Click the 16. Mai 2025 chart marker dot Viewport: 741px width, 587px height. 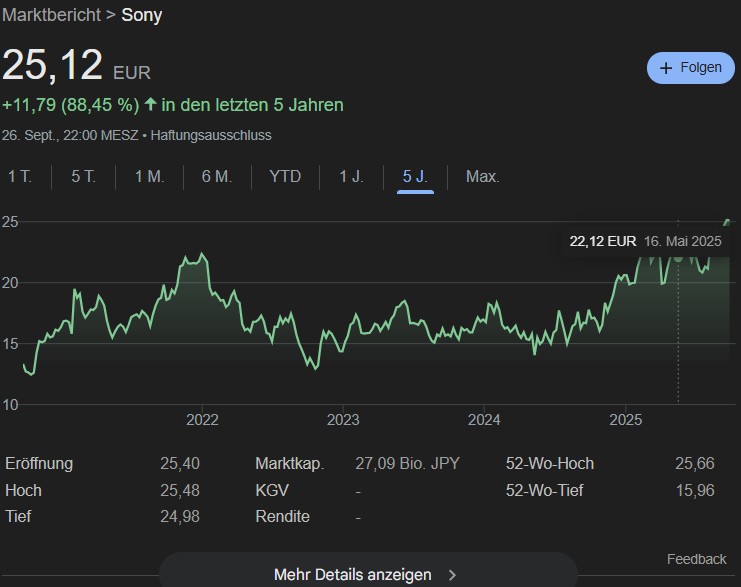point(678,258)
